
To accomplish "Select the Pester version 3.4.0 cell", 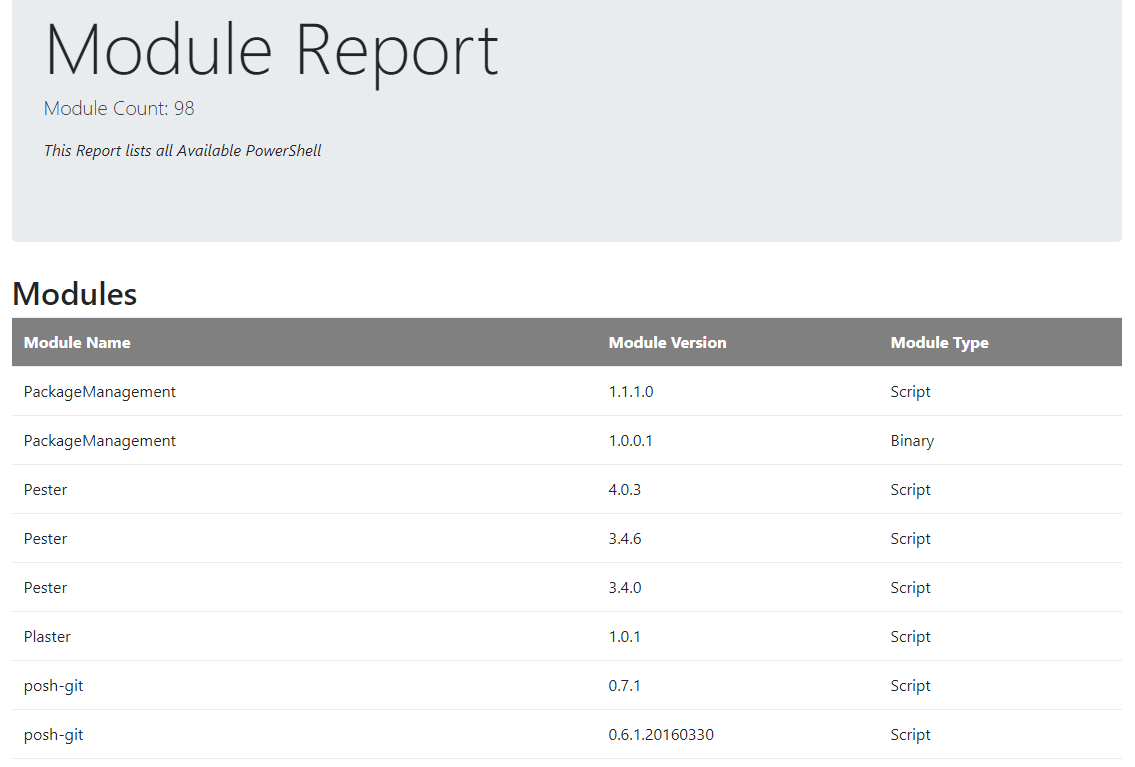I will pyautogui.click(x=624, y=588).
